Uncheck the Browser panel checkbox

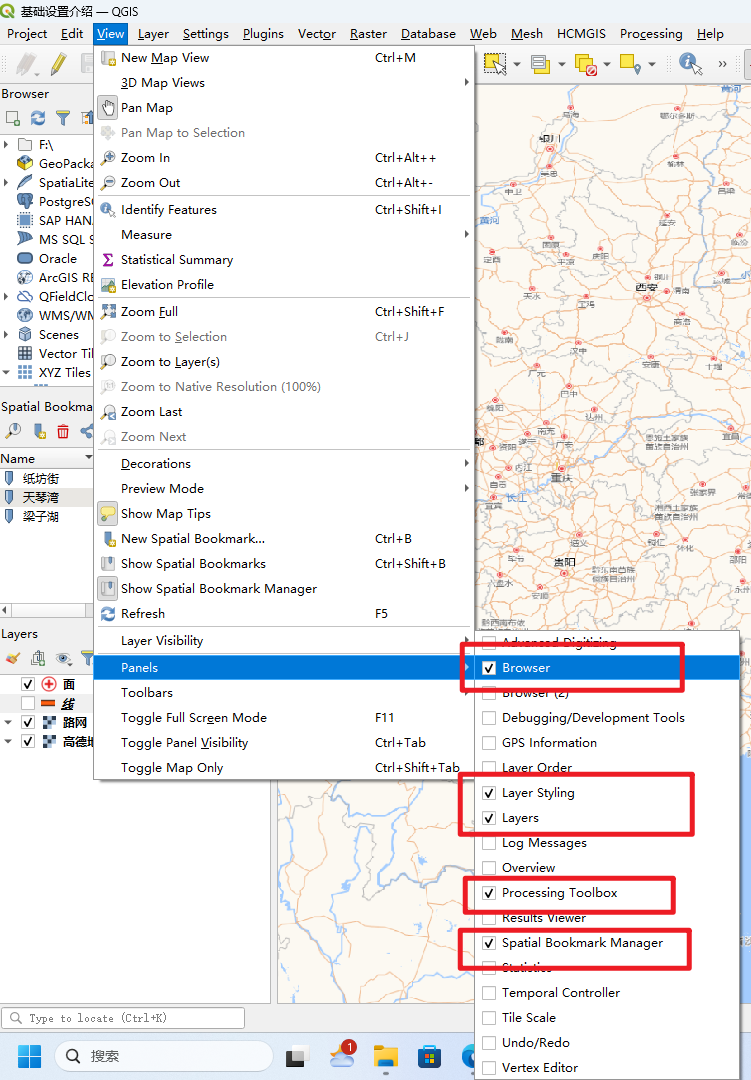point(489,668)
